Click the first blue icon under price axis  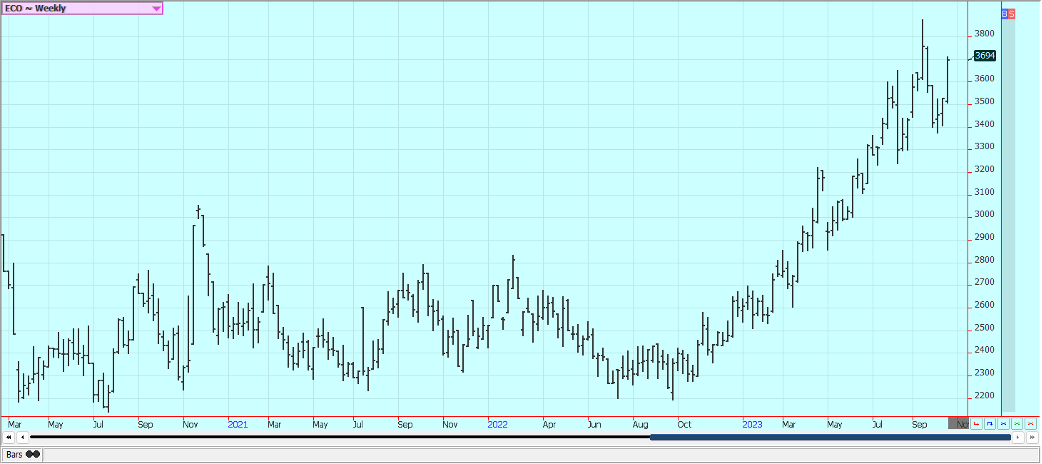[990, 423]
